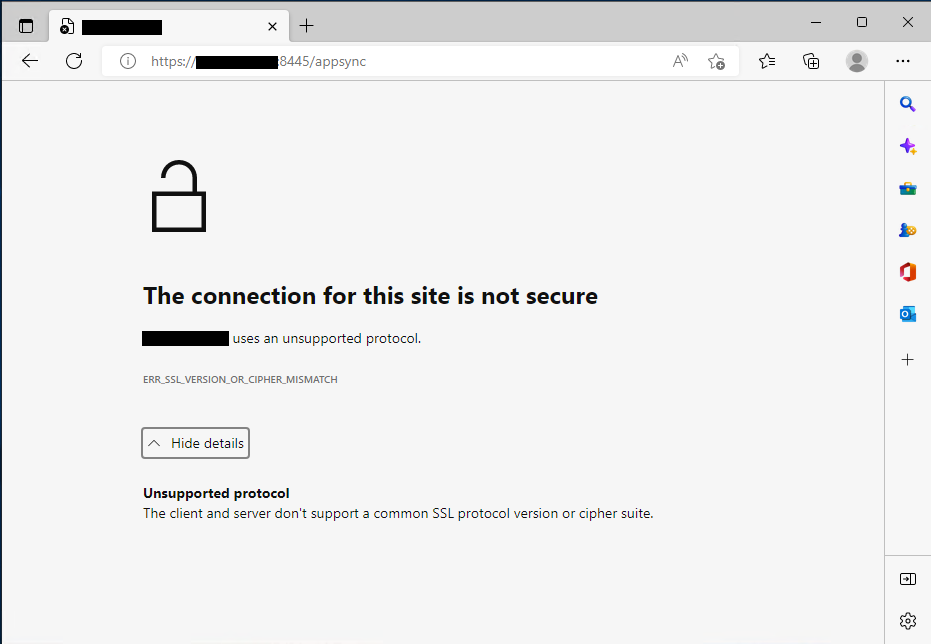This screenshot has height=644, width=931.
Task: Open the Settings and more menu
Action: coord(903,61)
